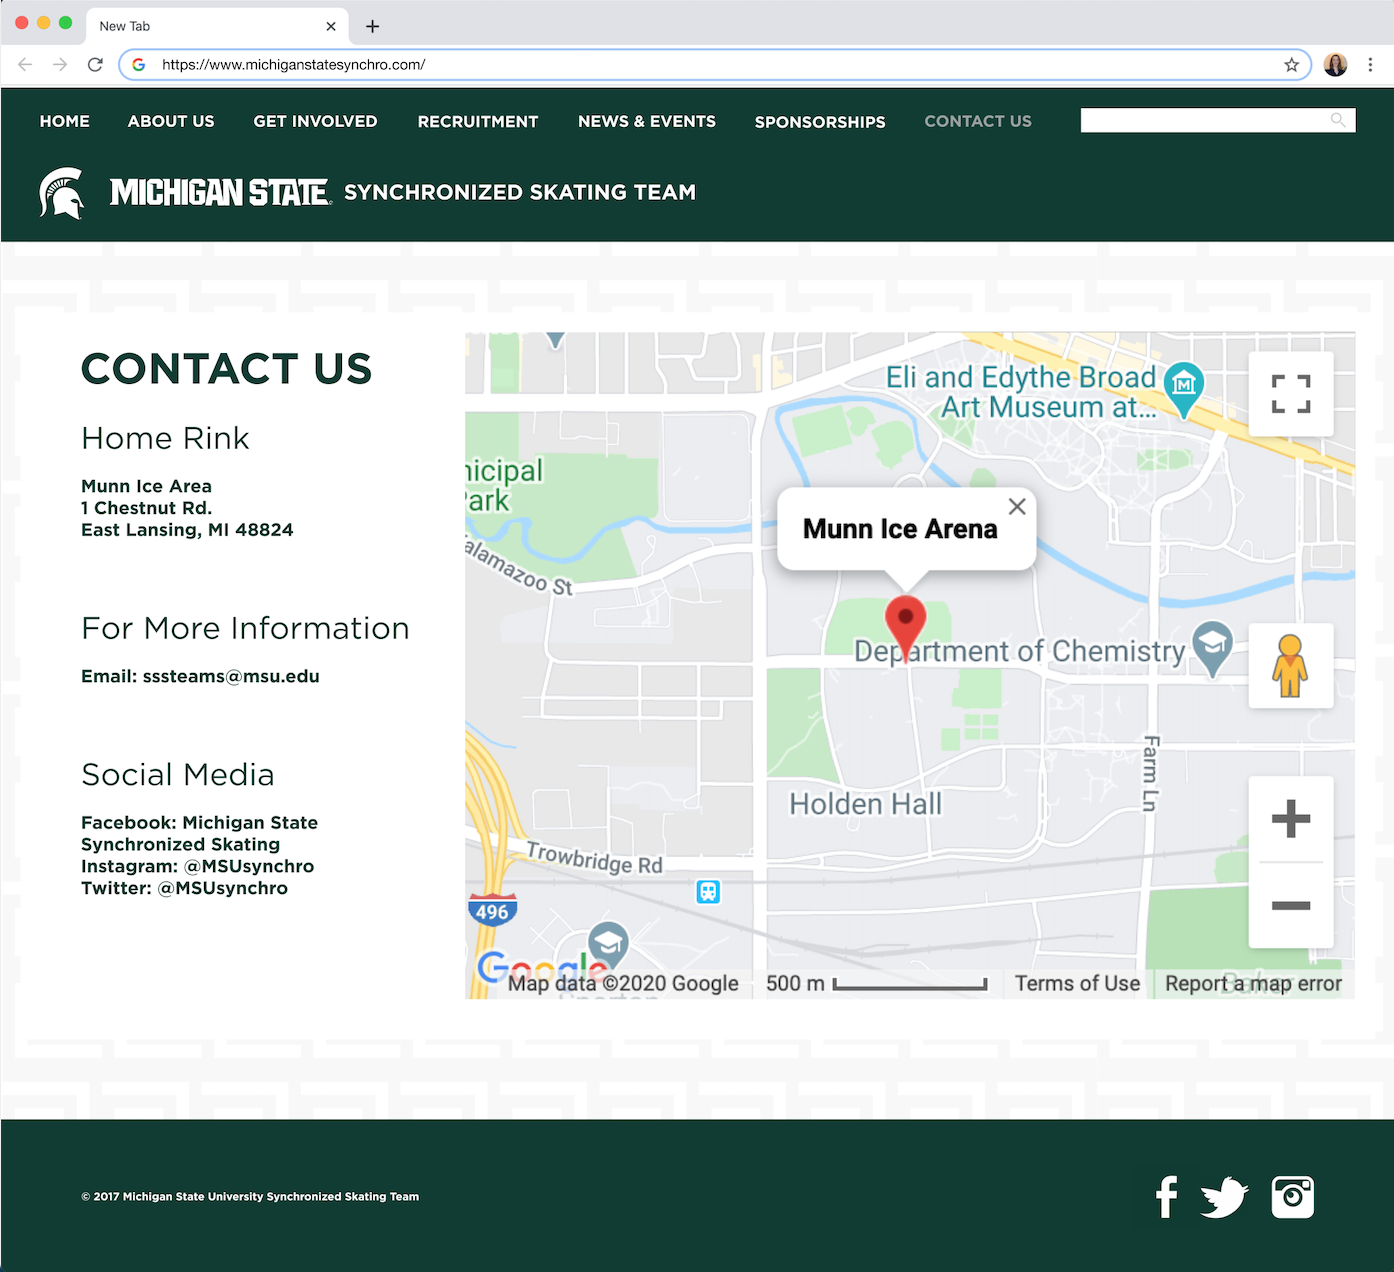
Task: Click the site search magnifier icon
Action: (x=1337, y=120)
